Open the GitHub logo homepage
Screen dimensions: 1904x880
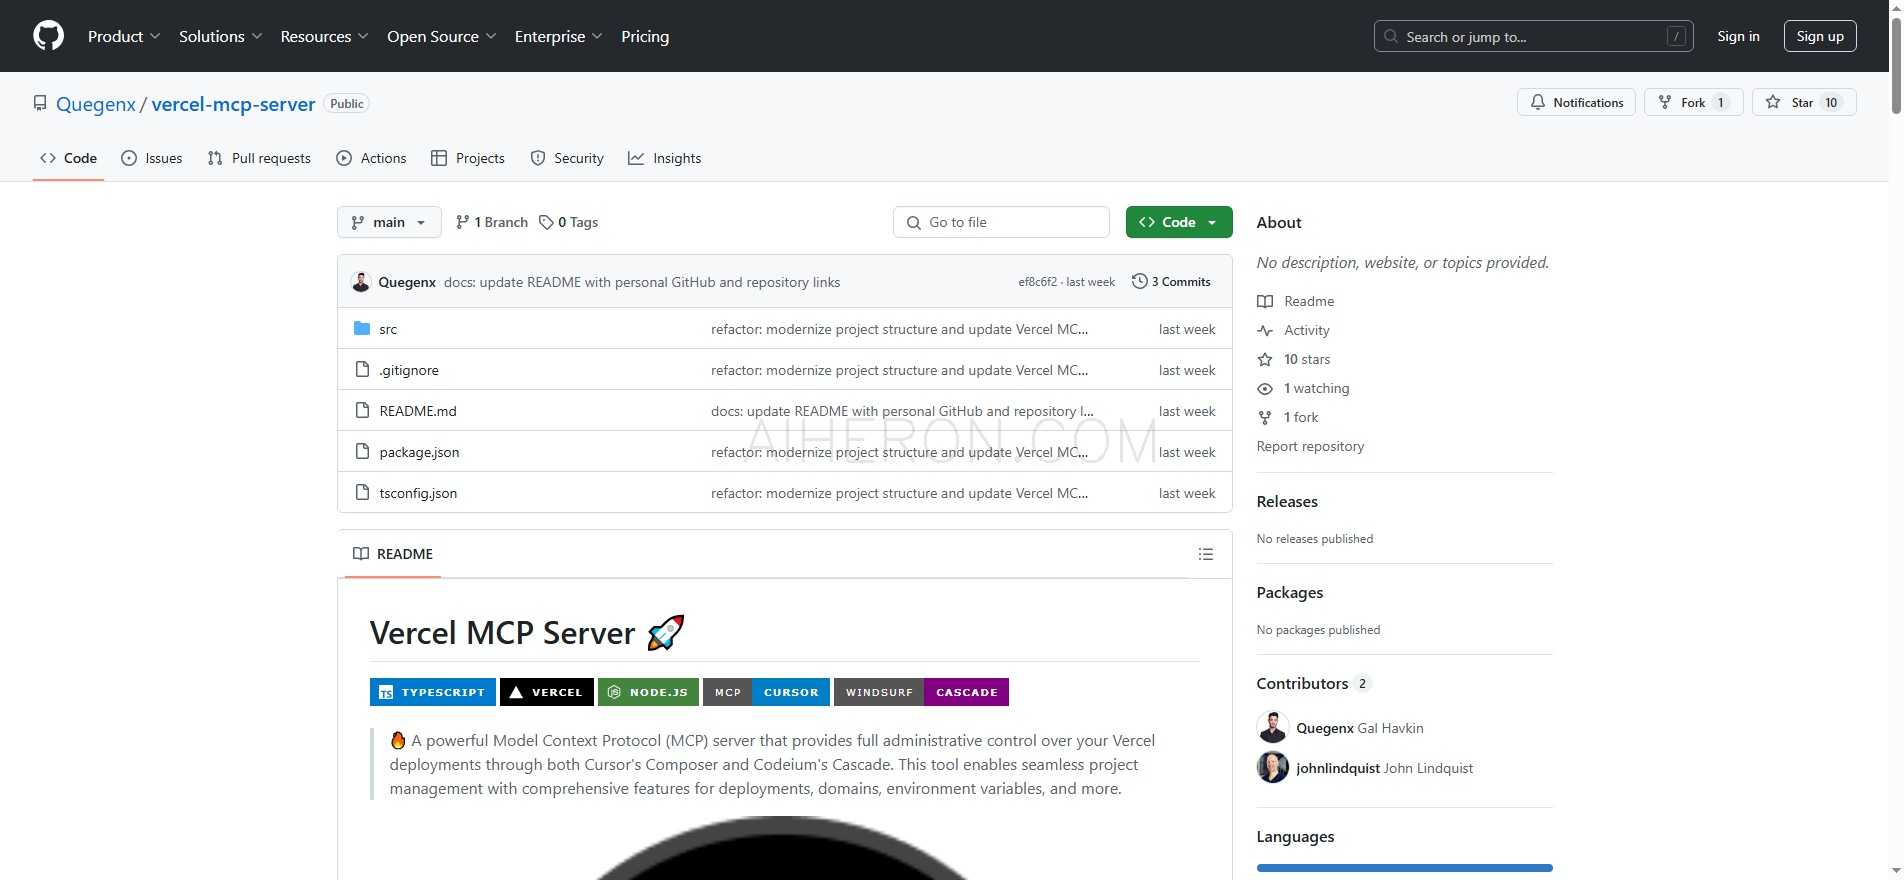[48, 36]
